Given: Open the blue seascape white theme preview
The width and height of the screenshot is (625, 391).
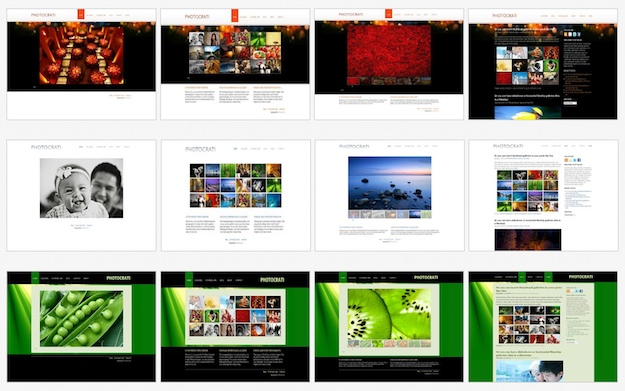Looking at the screenshot, I should pyautogui.click(x=389, y=195).
